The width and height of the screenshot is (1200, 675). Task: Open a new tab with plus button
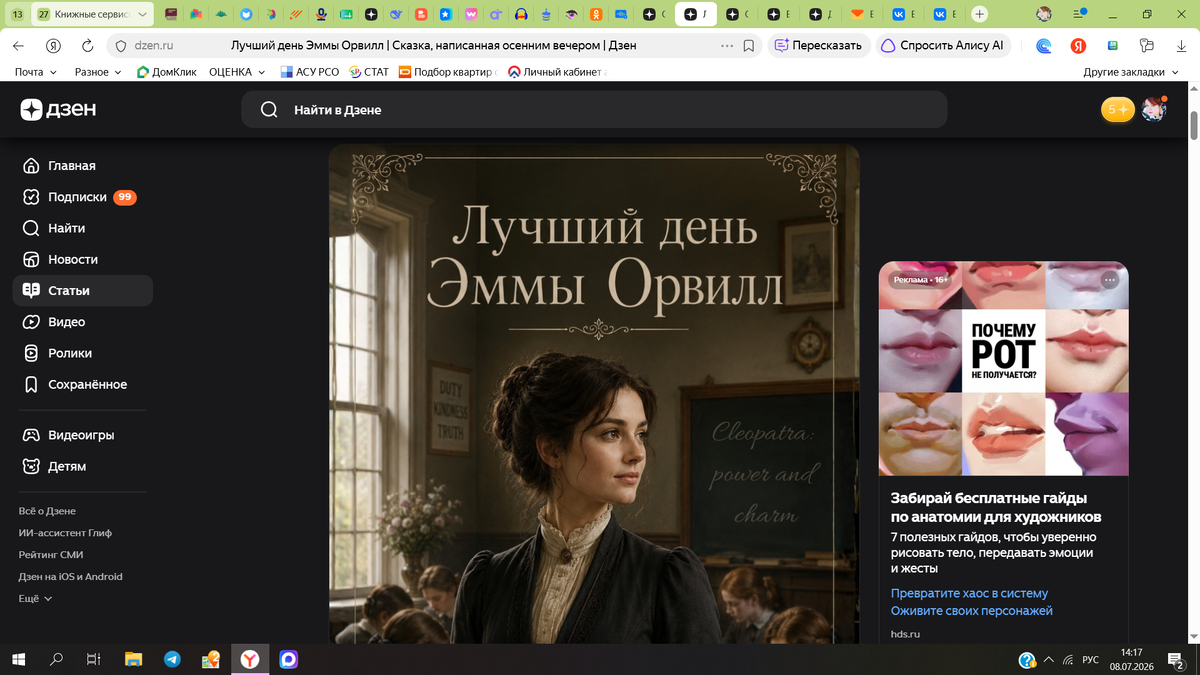[979, 15]
